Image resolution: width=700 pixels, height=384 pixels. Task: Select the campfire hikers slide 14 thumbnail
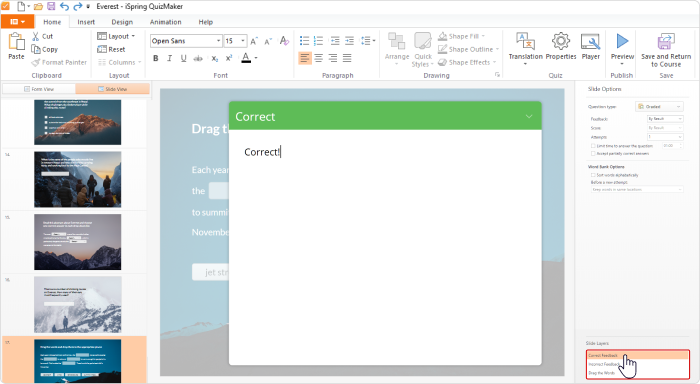(78, 179)
